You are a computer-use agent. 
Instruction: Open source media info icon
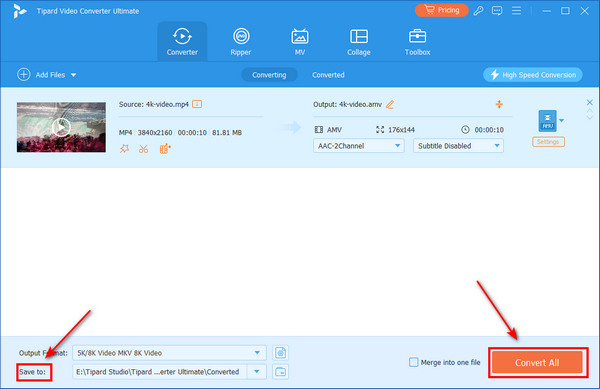tap(197, 104)
